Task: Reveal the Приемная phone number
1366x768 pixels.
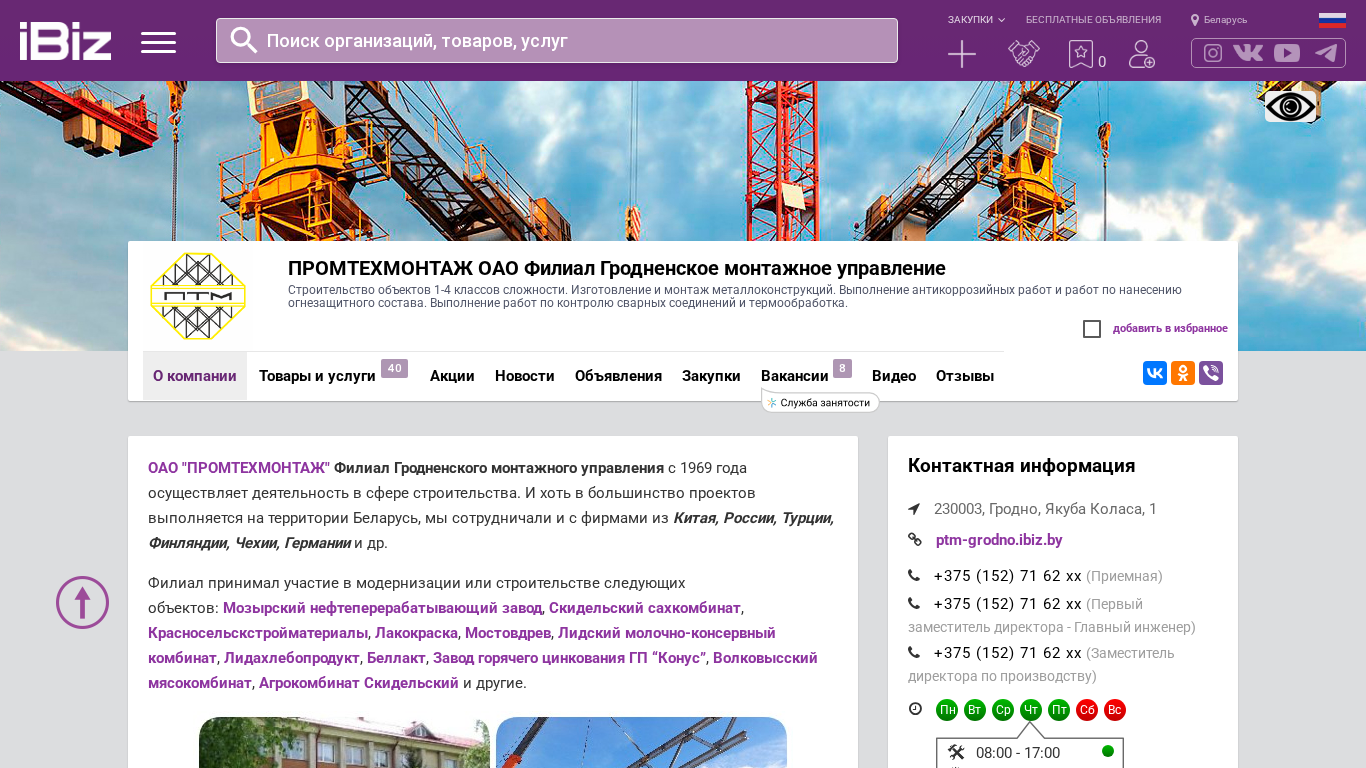Action: 1007,576
